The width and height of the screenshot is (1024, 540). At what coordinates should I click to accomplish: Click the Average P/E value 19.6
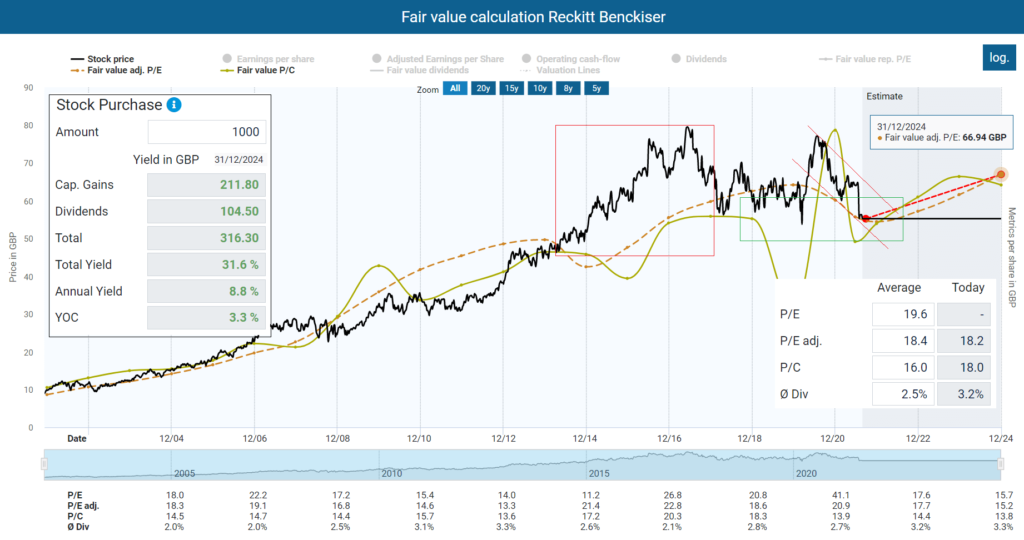tap(903, 314)
